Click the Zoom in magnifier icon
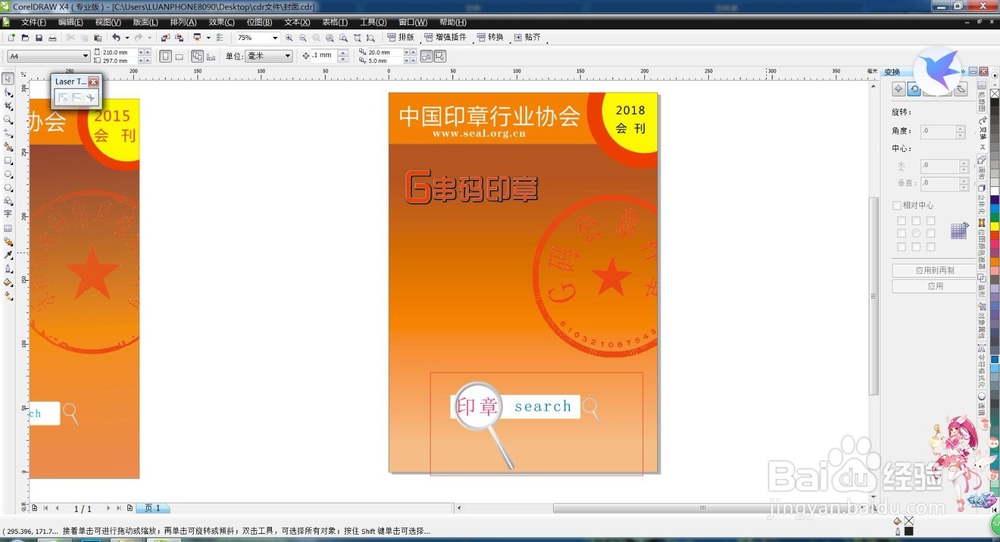Screen dimensions: 1000x542 [289, 38]
